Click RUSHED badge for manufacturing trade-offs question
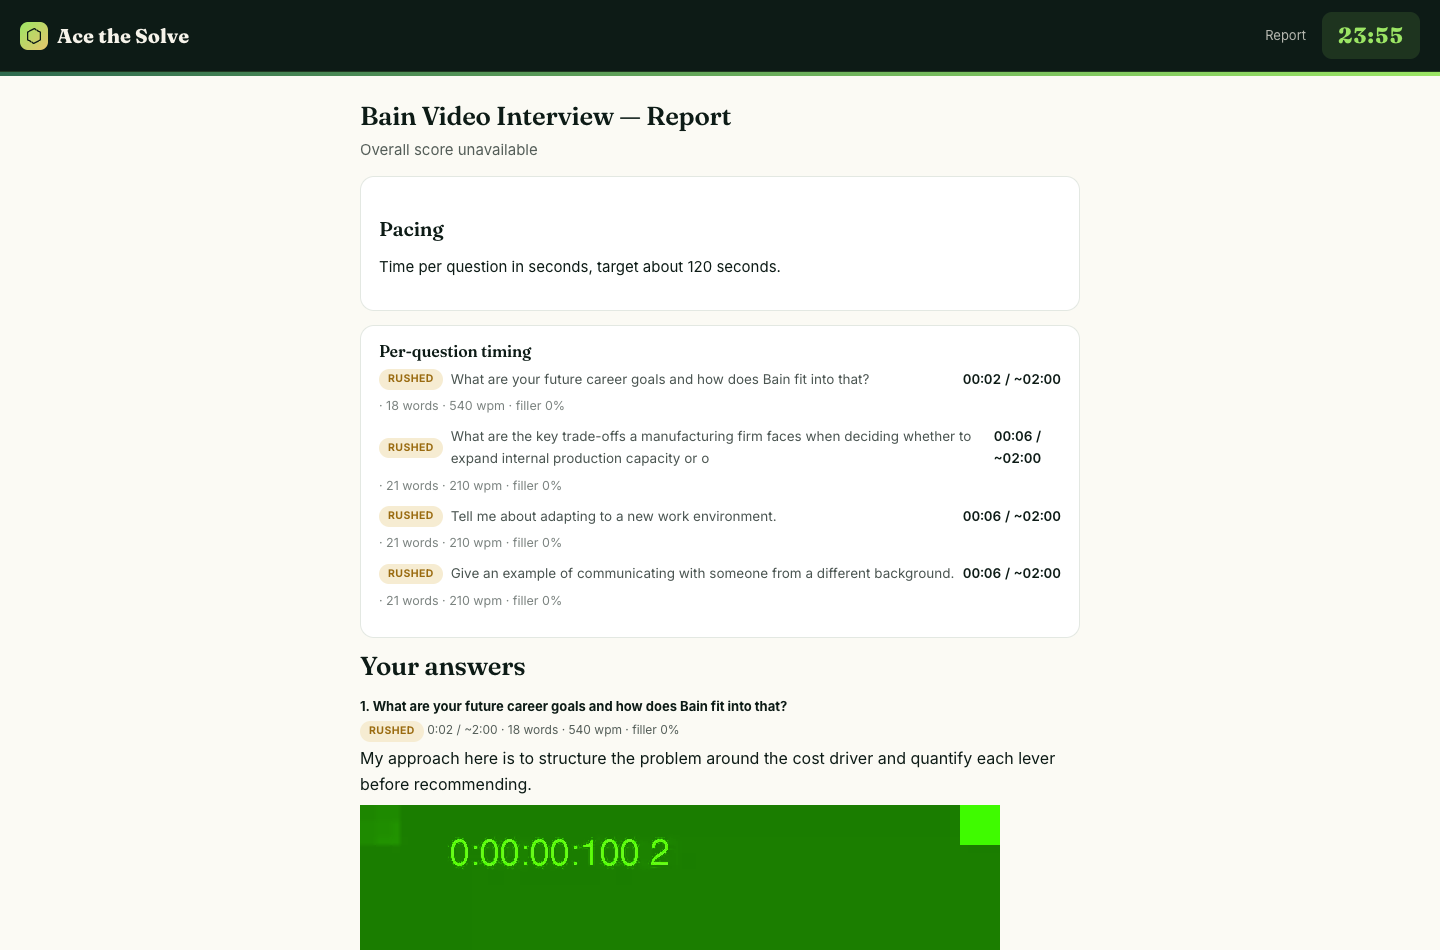 point(410,448)
